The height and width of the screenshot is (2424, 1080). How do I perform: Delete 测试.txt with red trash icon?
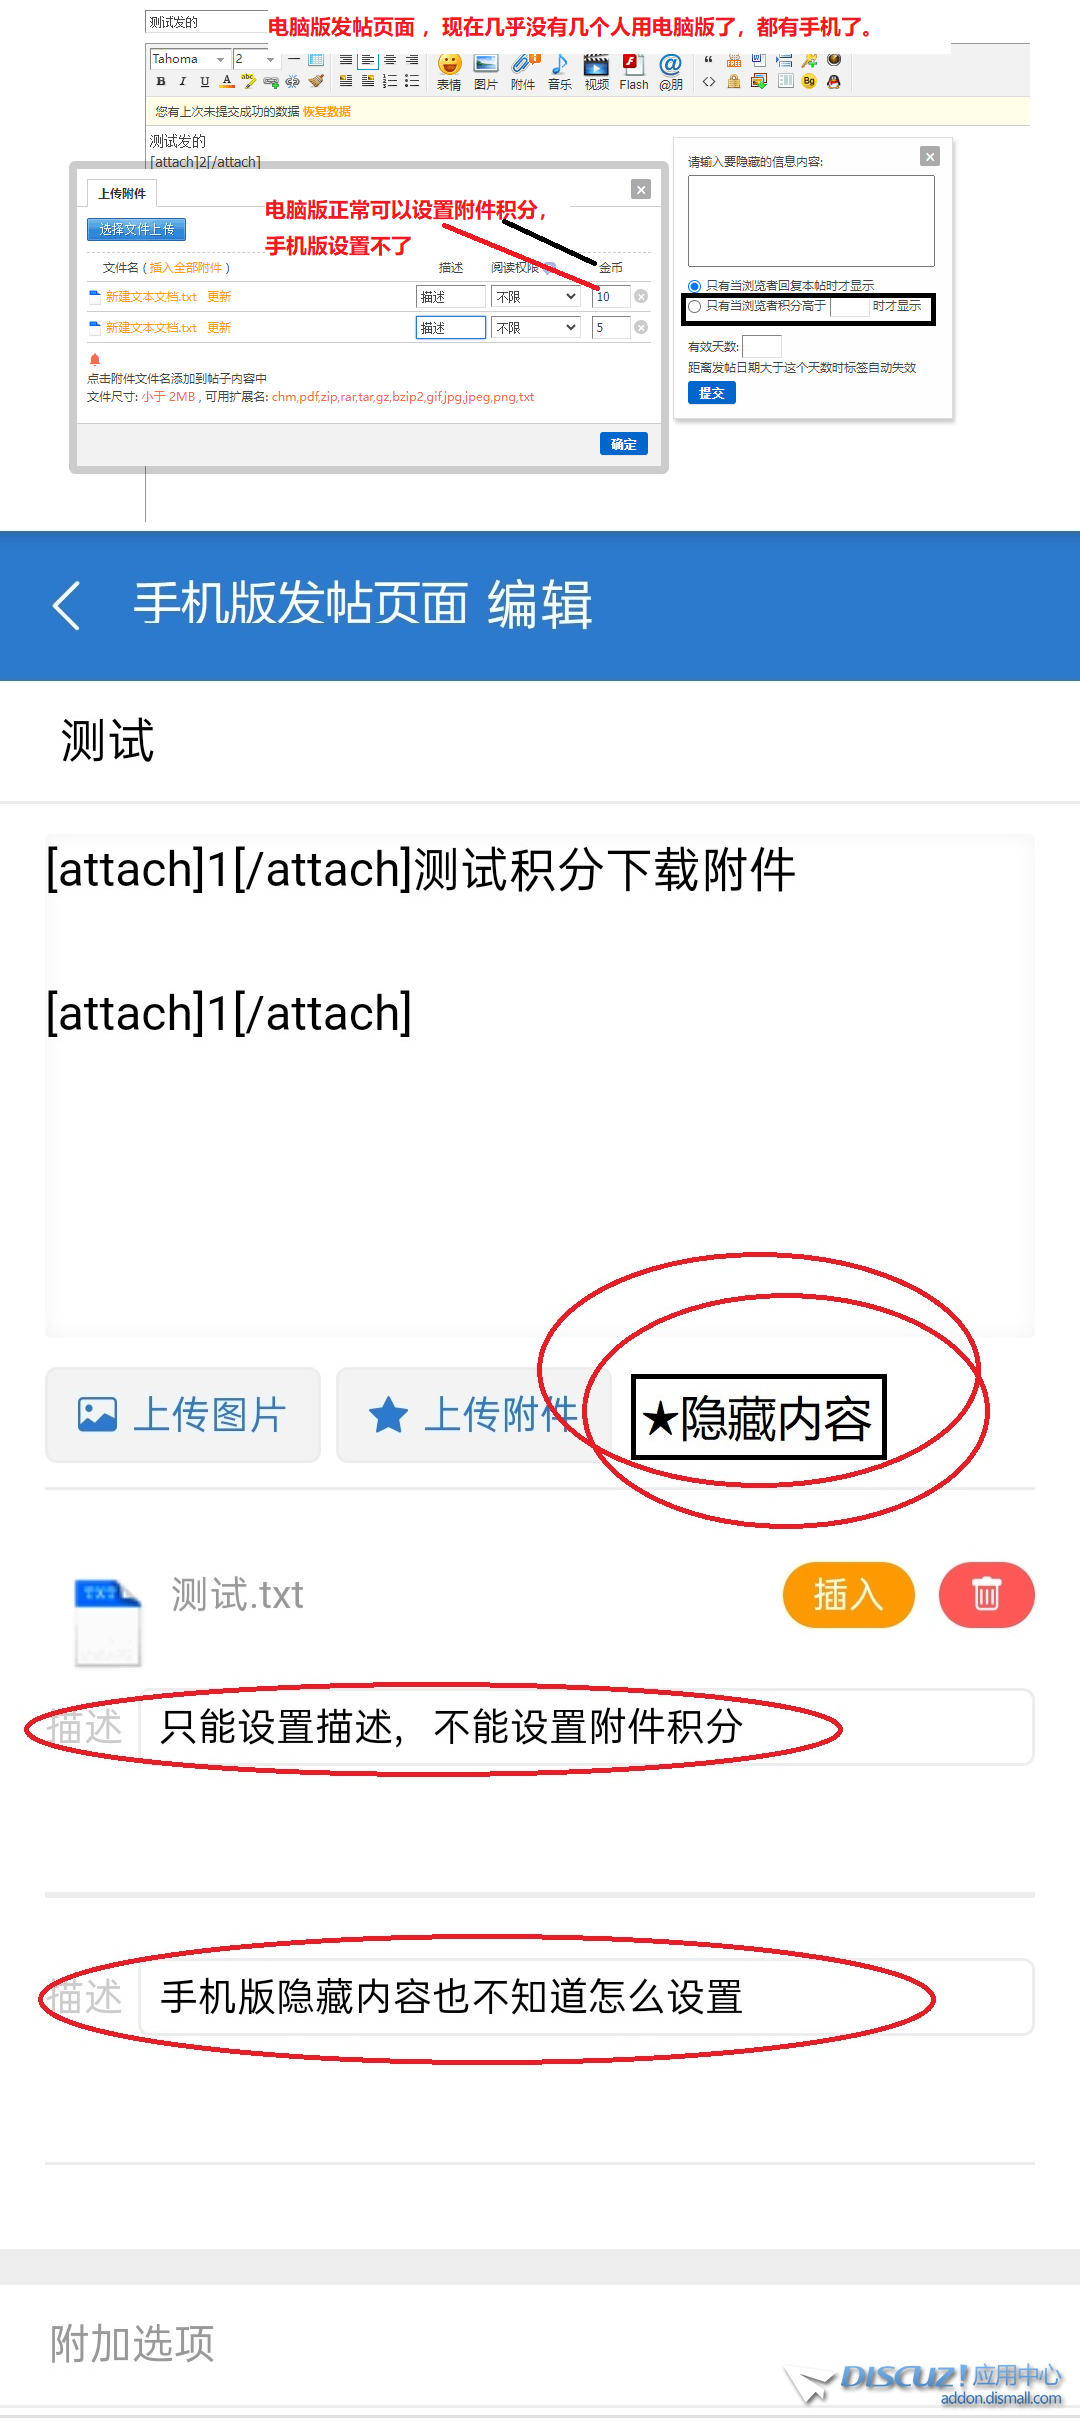pos(986,1594)
